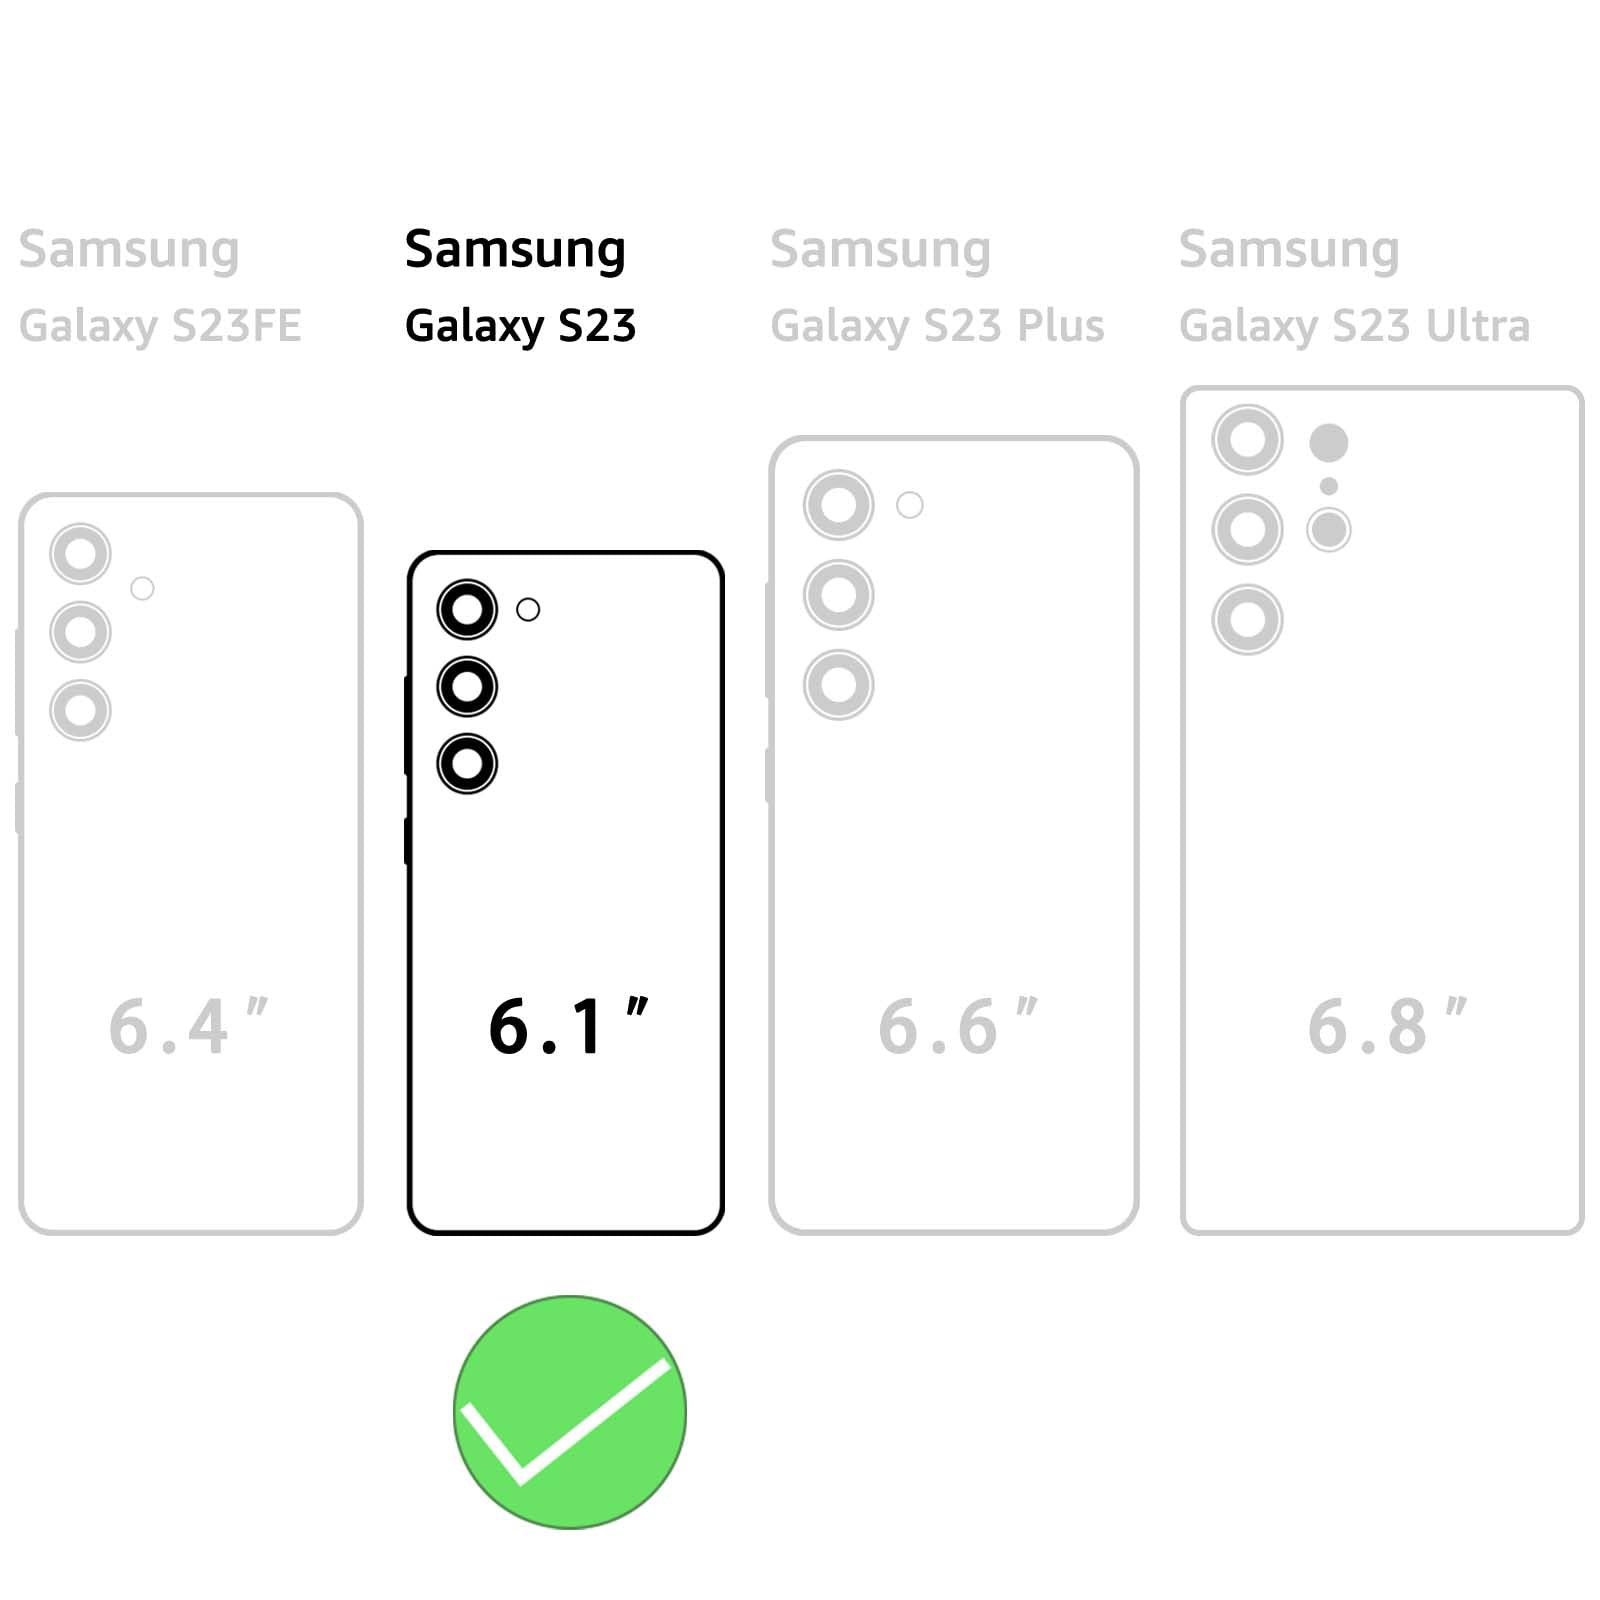Screen dimensions: 1600x1600
Task: Click the "Galaxy S23 Ultra" label text
Action: 1354,326
